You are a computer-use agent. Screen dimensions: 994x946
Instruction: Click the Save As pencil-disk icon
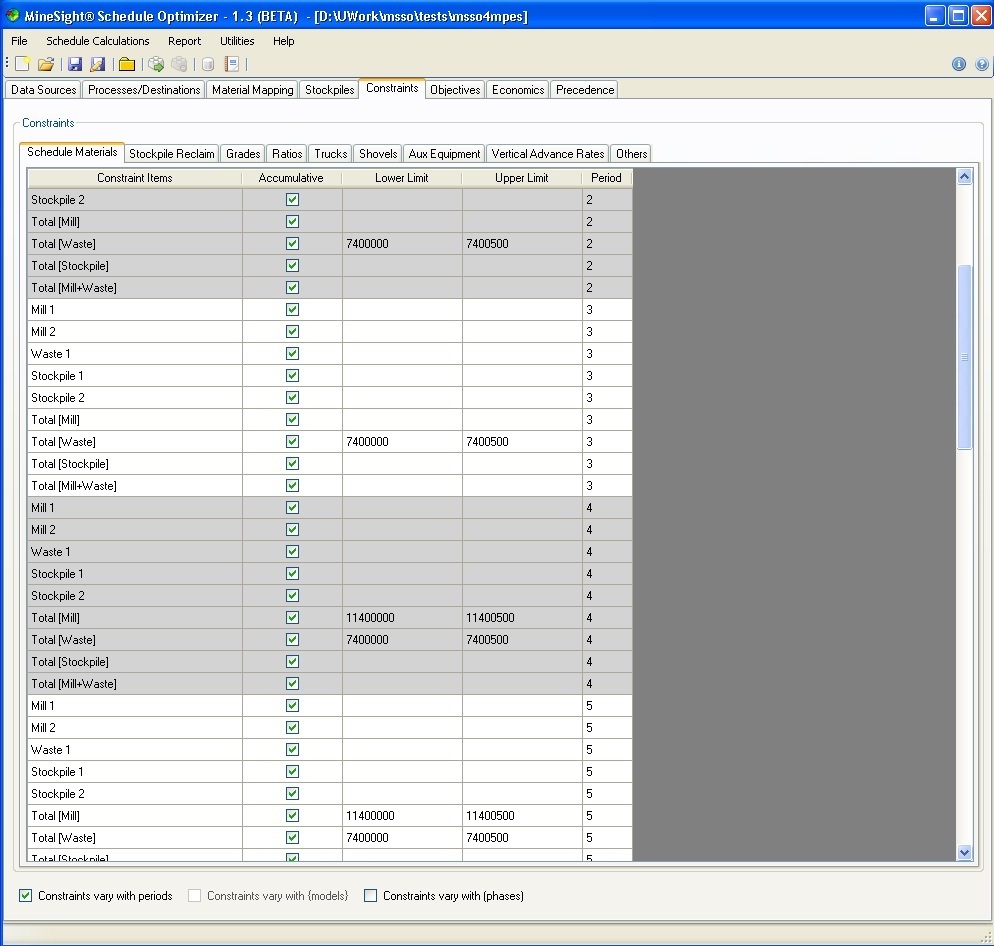pos(98,64)
